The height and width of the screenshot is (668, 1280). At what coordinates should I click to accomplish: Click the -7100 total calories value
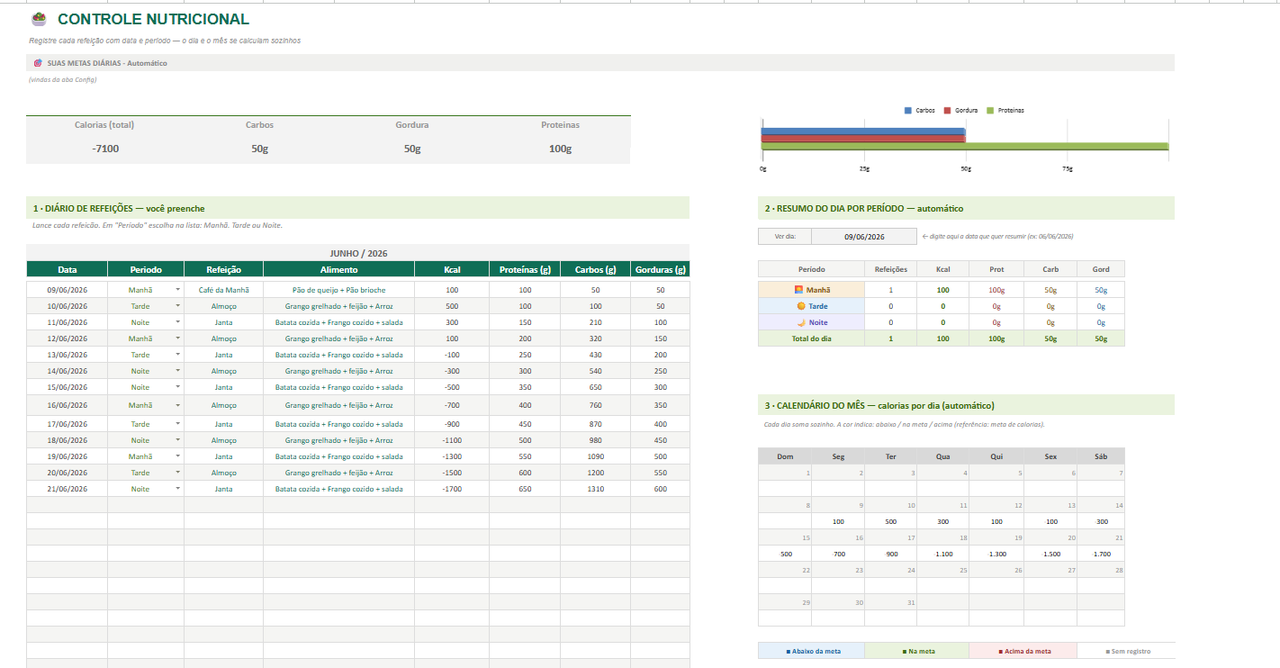tap(105, 148)
